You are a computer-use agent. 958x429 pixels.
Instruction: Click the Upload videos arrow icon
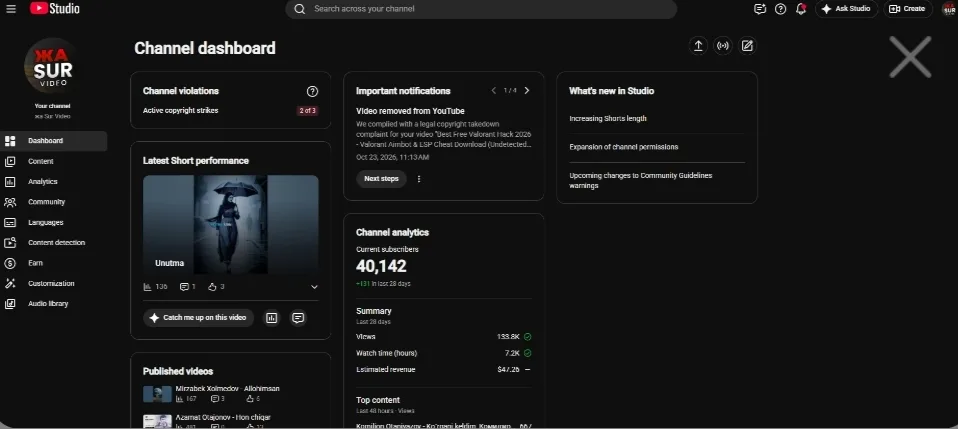698,46
